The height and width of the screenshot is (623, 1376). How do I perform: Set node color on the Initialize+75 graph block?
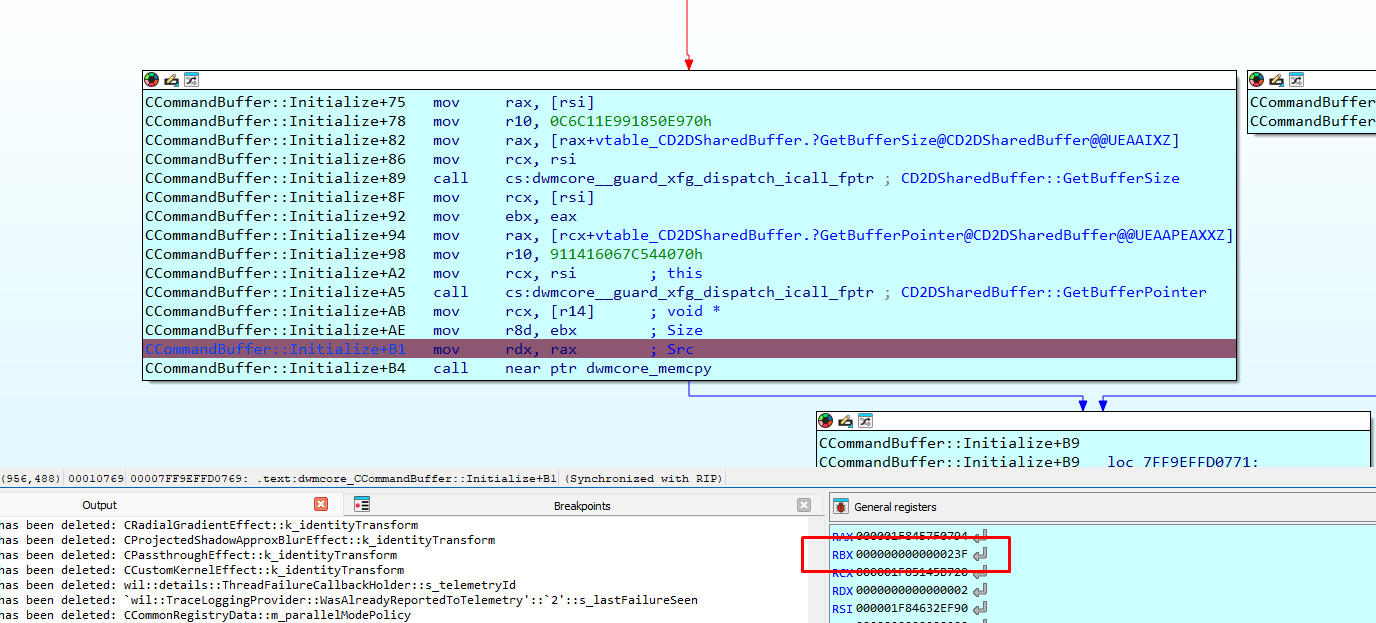point(152,80)
